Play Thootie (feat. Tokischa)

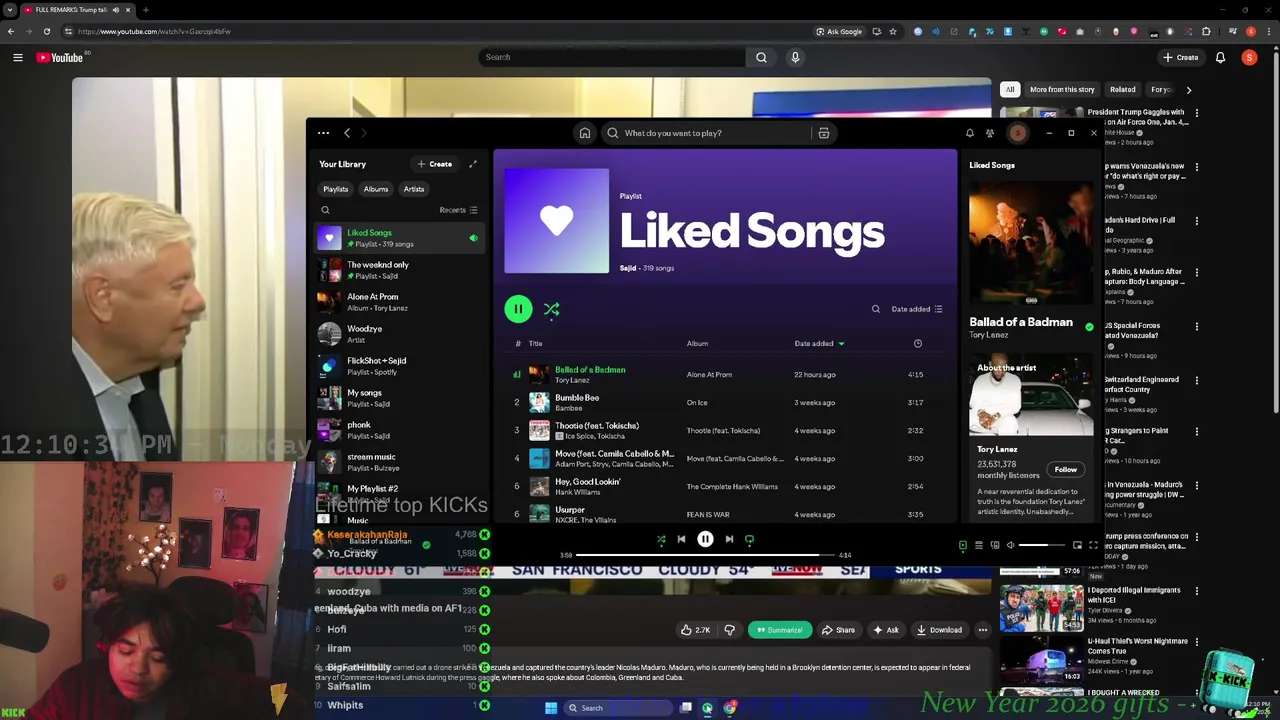(x=597, y=426)
